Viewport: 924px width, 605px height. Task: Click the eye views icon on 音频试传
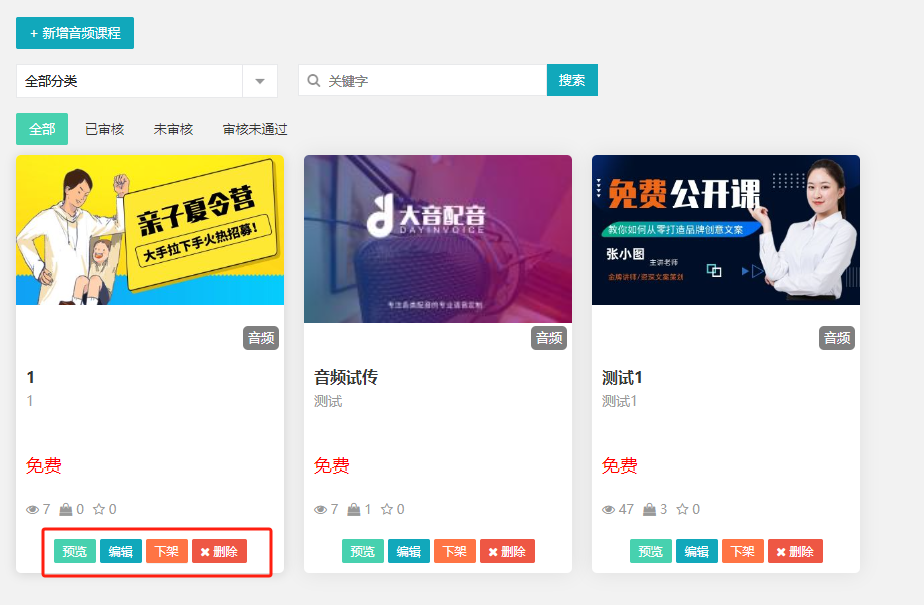click(x=321, y=510)
